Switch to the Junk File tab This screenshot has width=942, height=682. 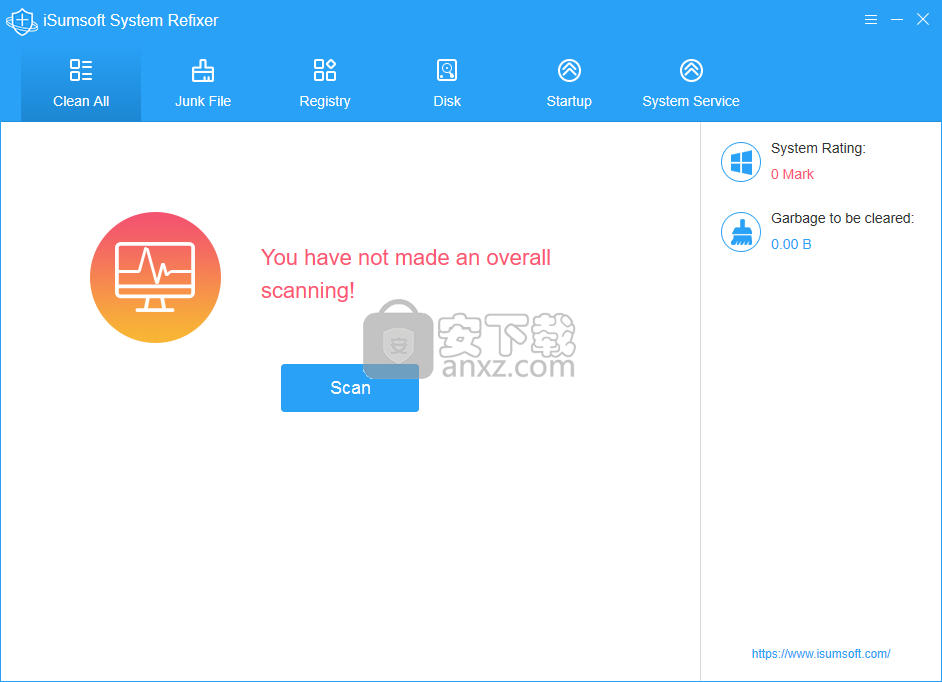click(x=203, y=84)
